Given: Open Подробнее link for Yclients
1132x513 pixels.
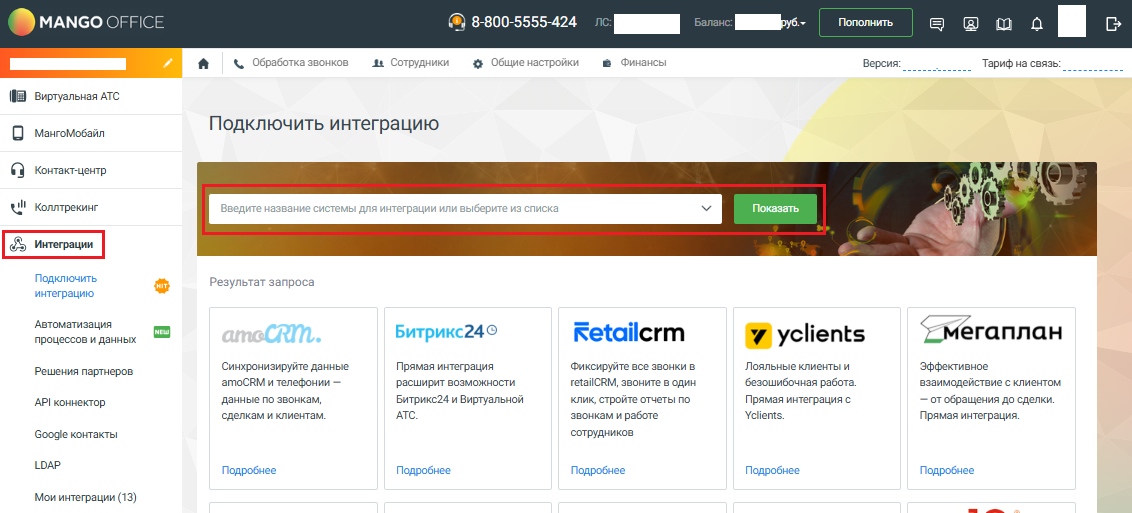Looking at the screenshot, I should [772, 470].
